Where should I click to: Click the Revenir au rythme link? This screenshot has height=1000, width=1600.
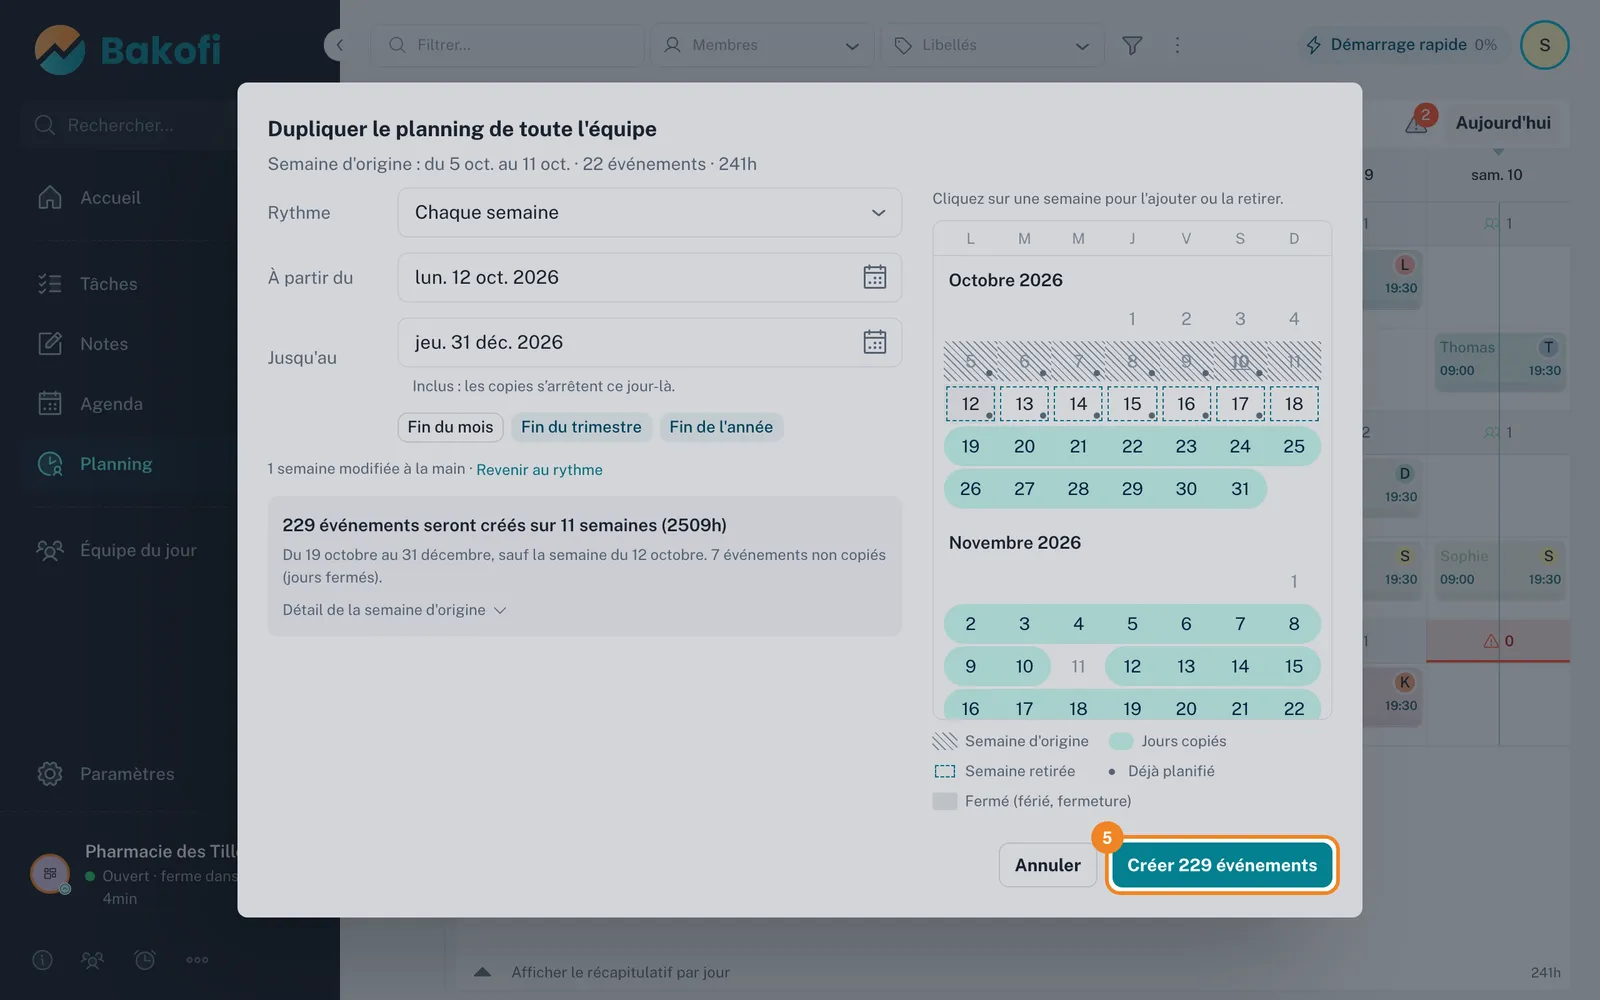[x=539, y=470]
